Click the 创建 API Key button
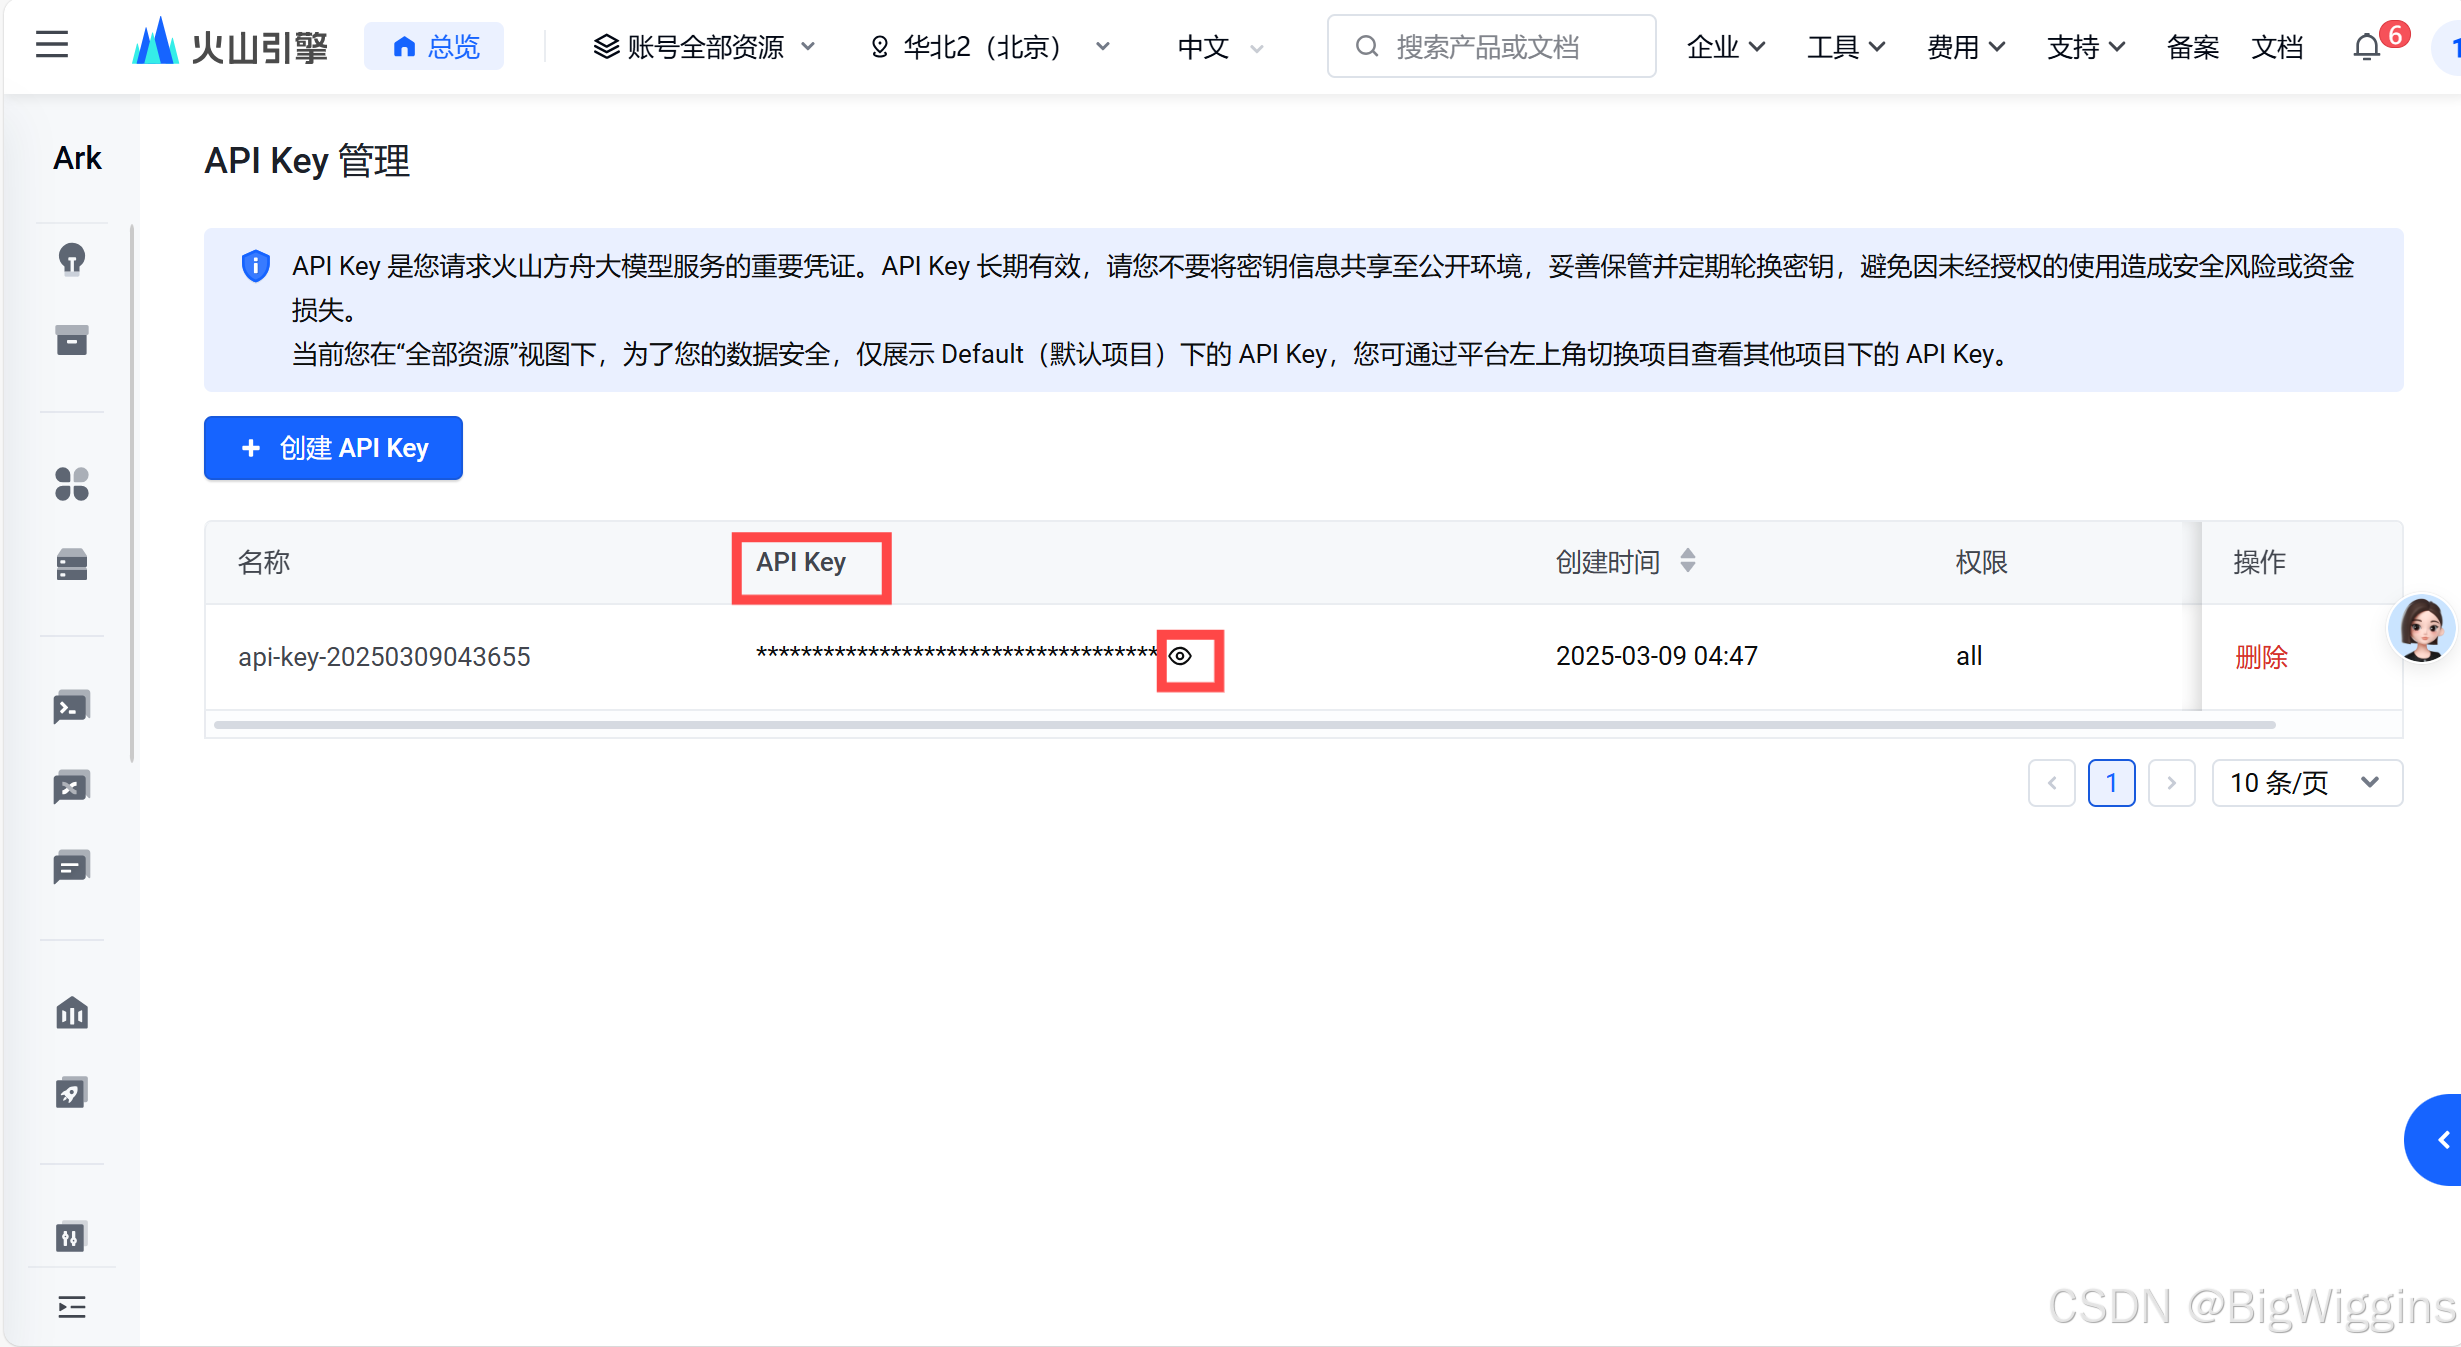This screenshot has height=1347, width=2461. pyautogui.click(x=333, y=448)
